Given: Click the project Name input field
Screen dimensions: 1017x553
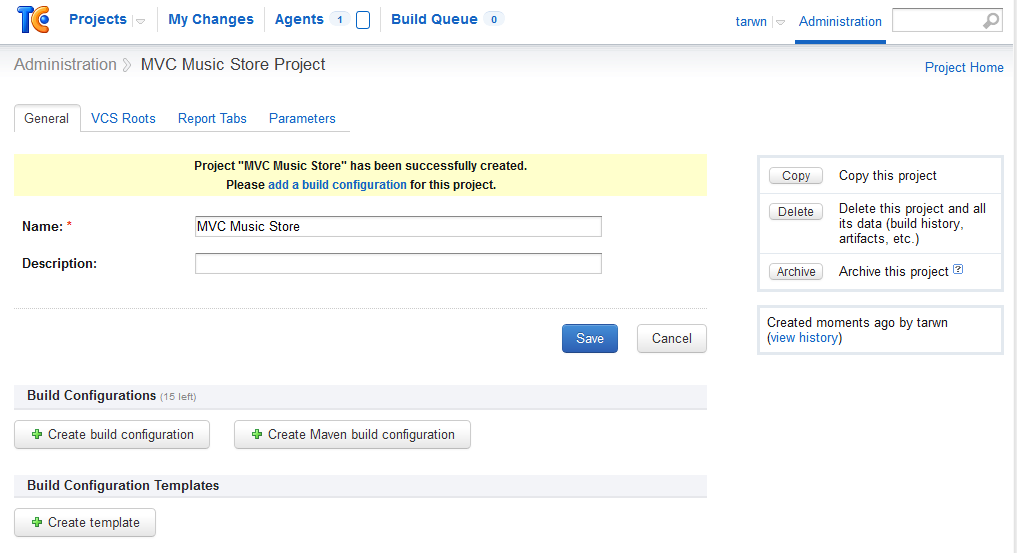Looking at the screenshot, I should (x=398, y=226).
